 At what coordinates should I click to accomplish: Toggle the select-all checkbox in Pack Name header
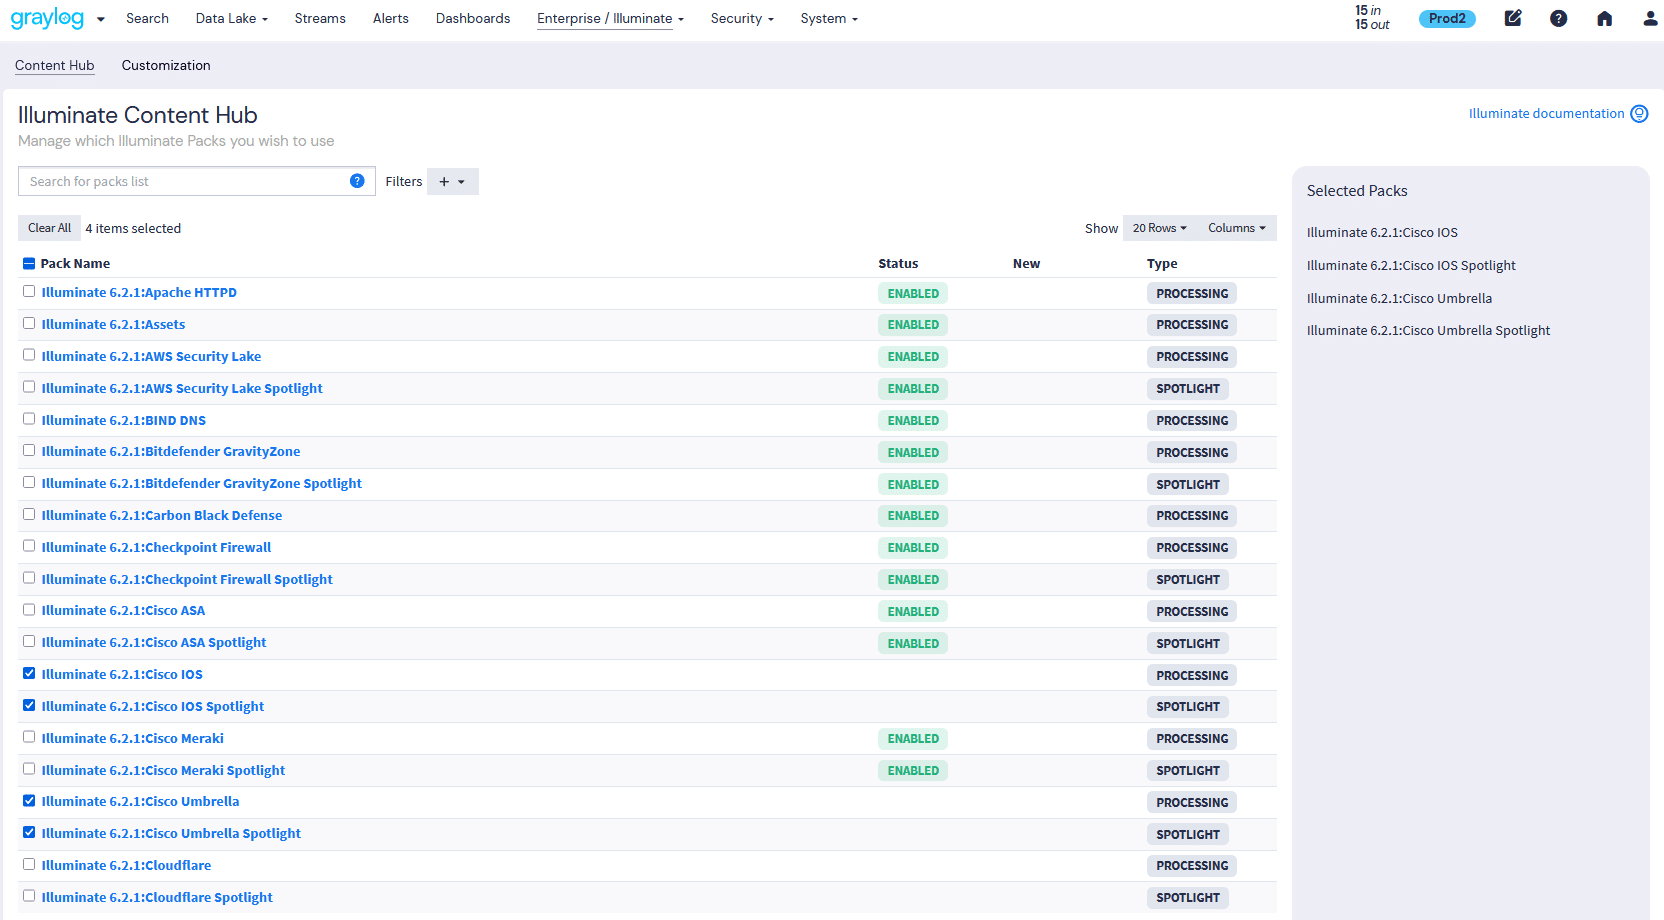pyautogui.click(x=28, y=261)
